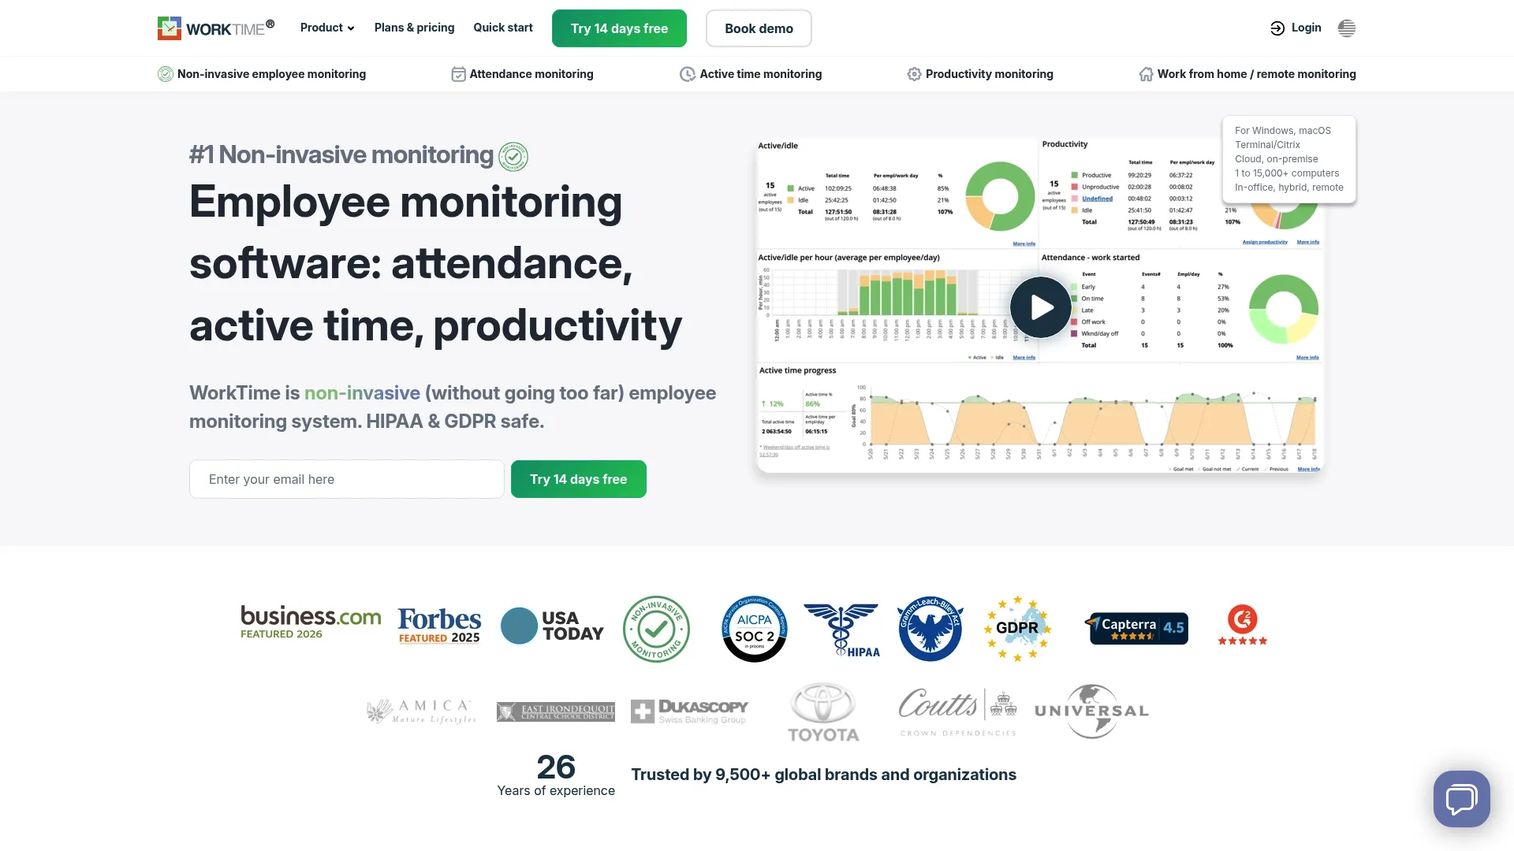
Task: Click the Active/idle donut chart in preview
Action: (1000, 197)
